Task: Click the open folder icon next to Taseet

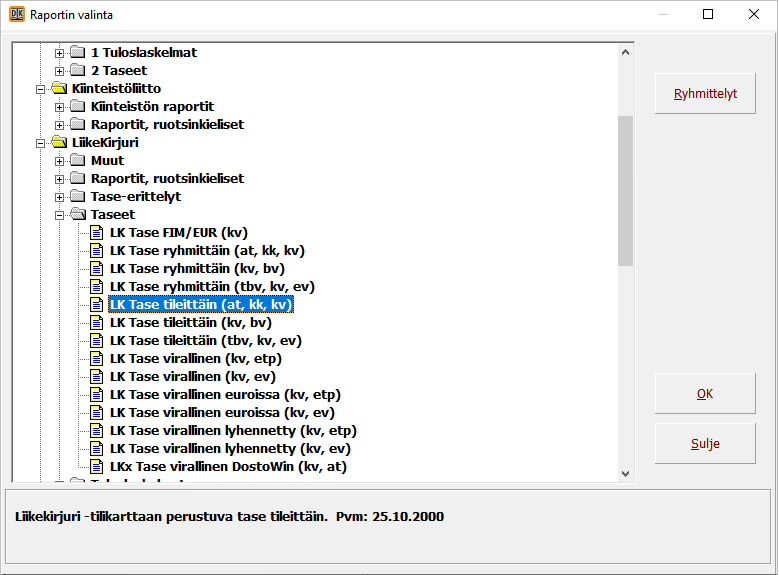Action: [78, 215]
